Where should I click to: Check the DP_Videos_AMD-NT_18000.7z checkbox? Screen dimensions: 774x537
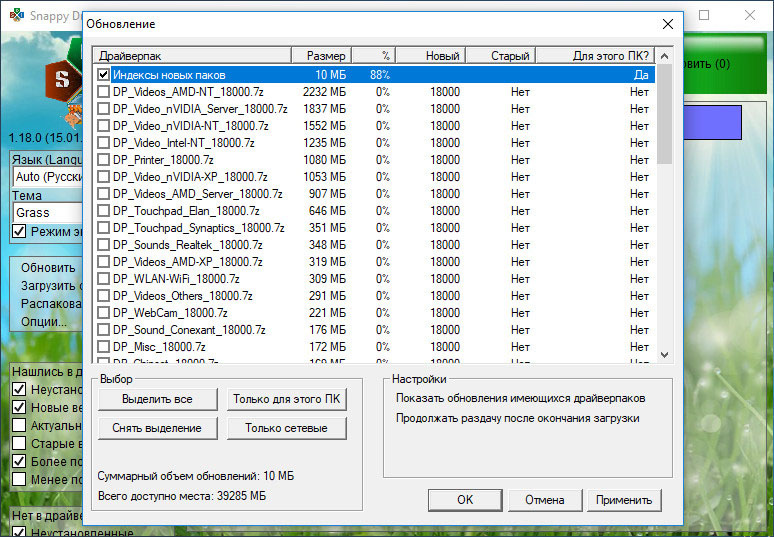(x=103, y=92)
